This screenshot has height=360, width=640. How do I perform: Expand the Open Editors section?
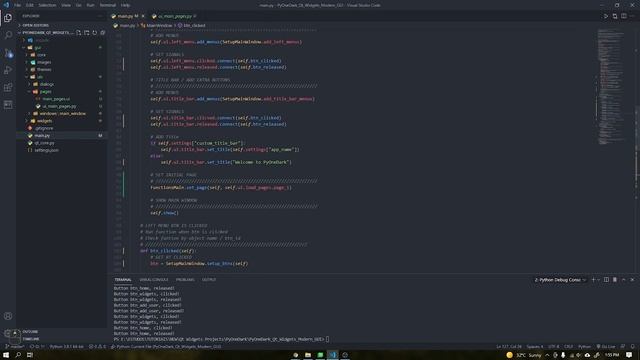point(61,25)
